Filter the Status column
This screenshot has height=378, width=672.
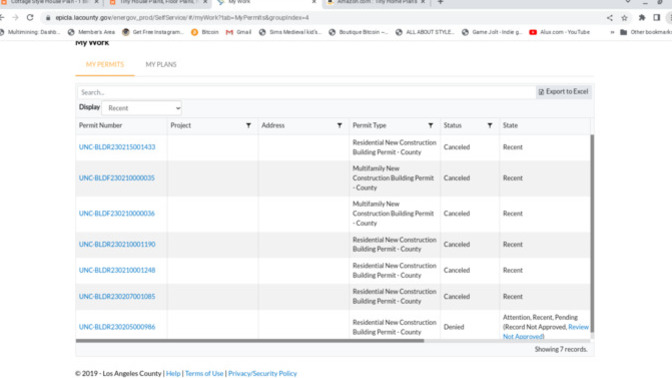point(489,125)
